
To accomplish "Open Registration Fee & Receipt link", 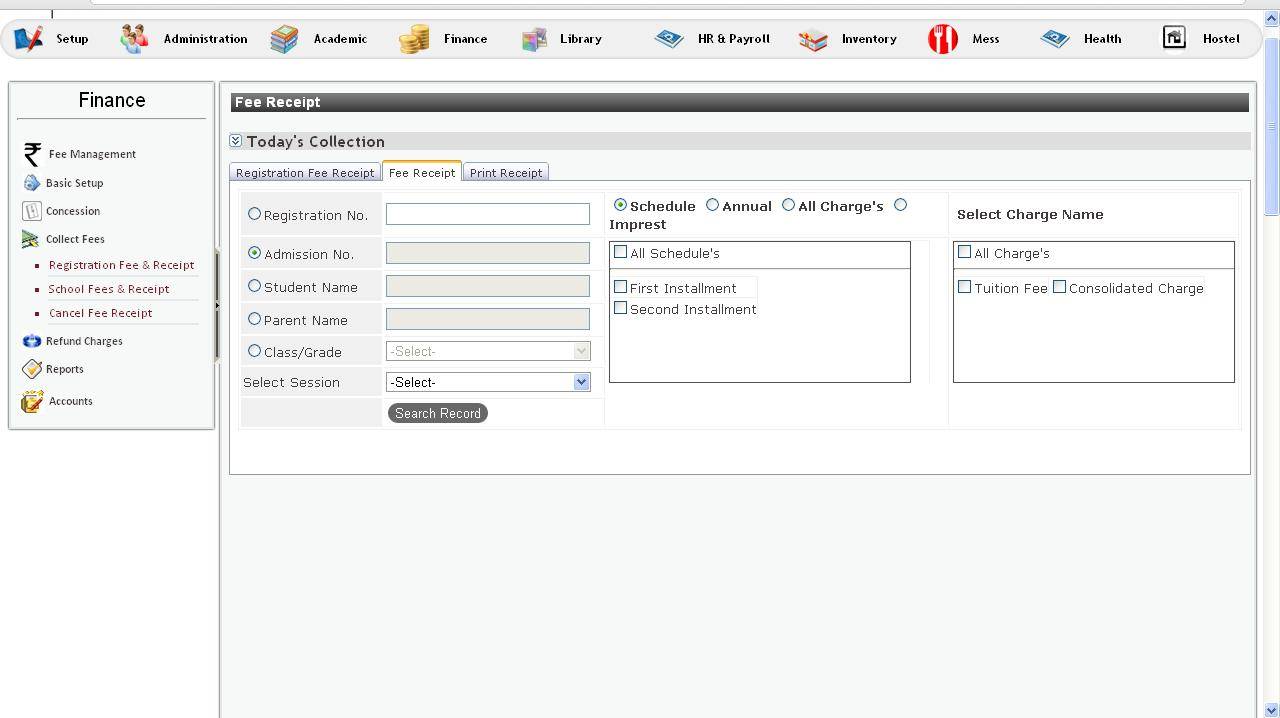I will 121,265.
